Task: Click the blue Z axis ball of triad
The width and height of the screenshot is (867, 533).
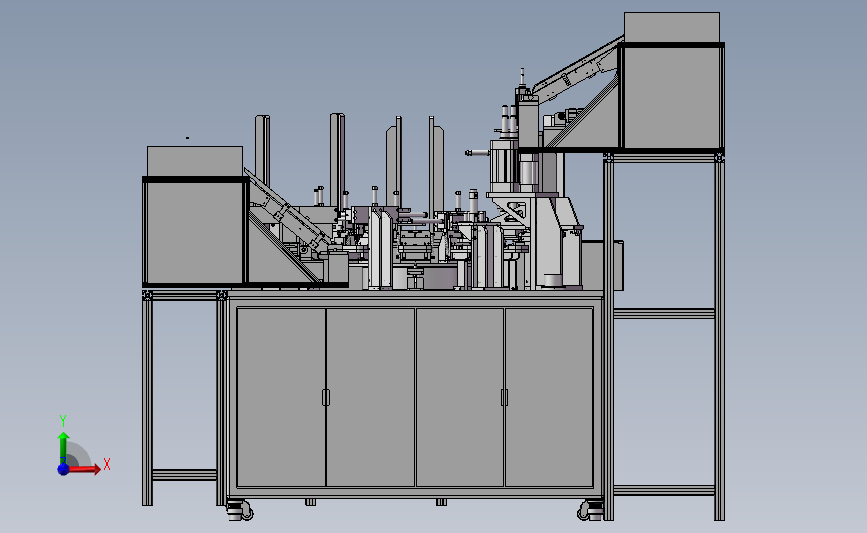Action: tap(63, 469)
